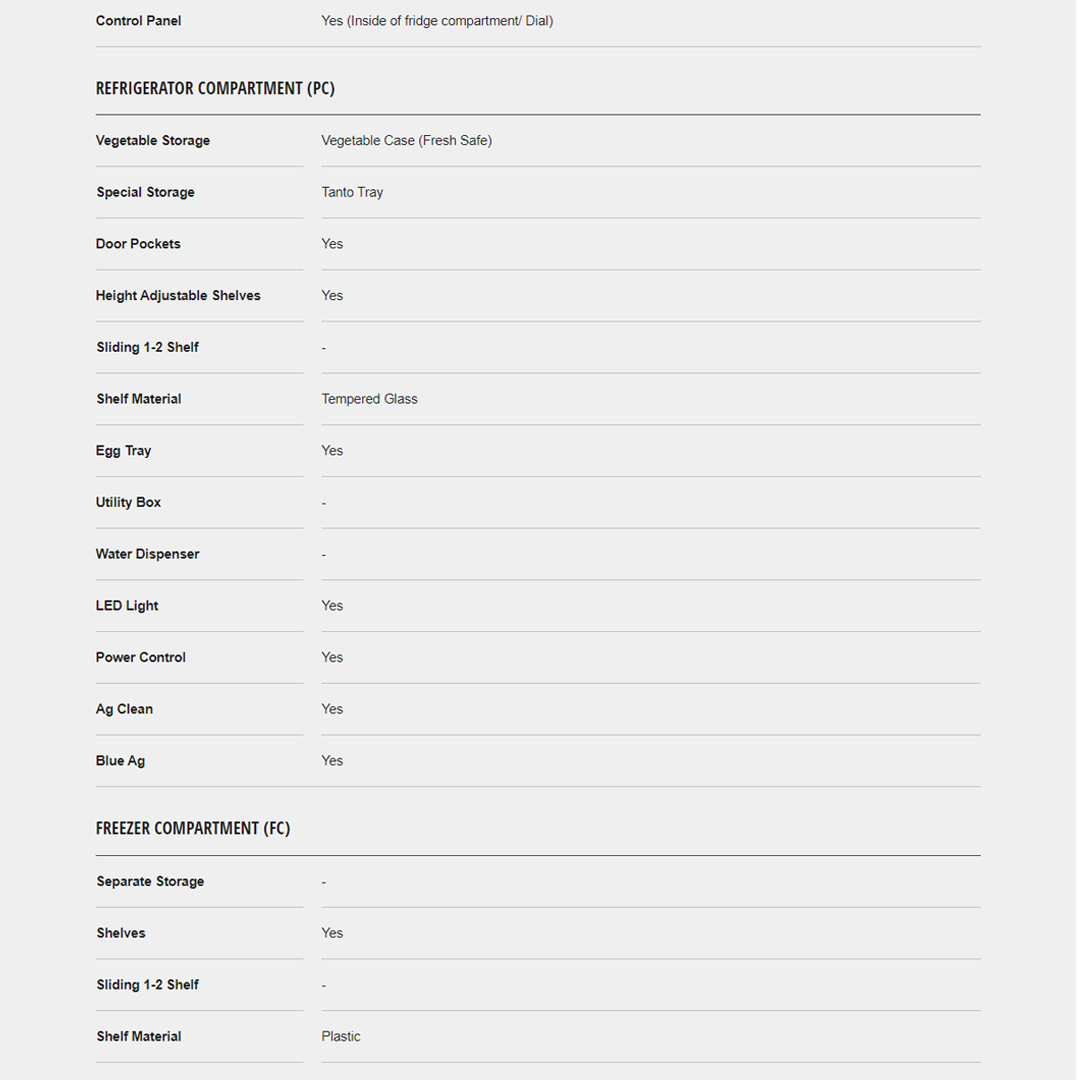Click the Egg Tray label
Image resolution: width=1080 pixels, height=1080 pixels.
[x=124, y=451]
